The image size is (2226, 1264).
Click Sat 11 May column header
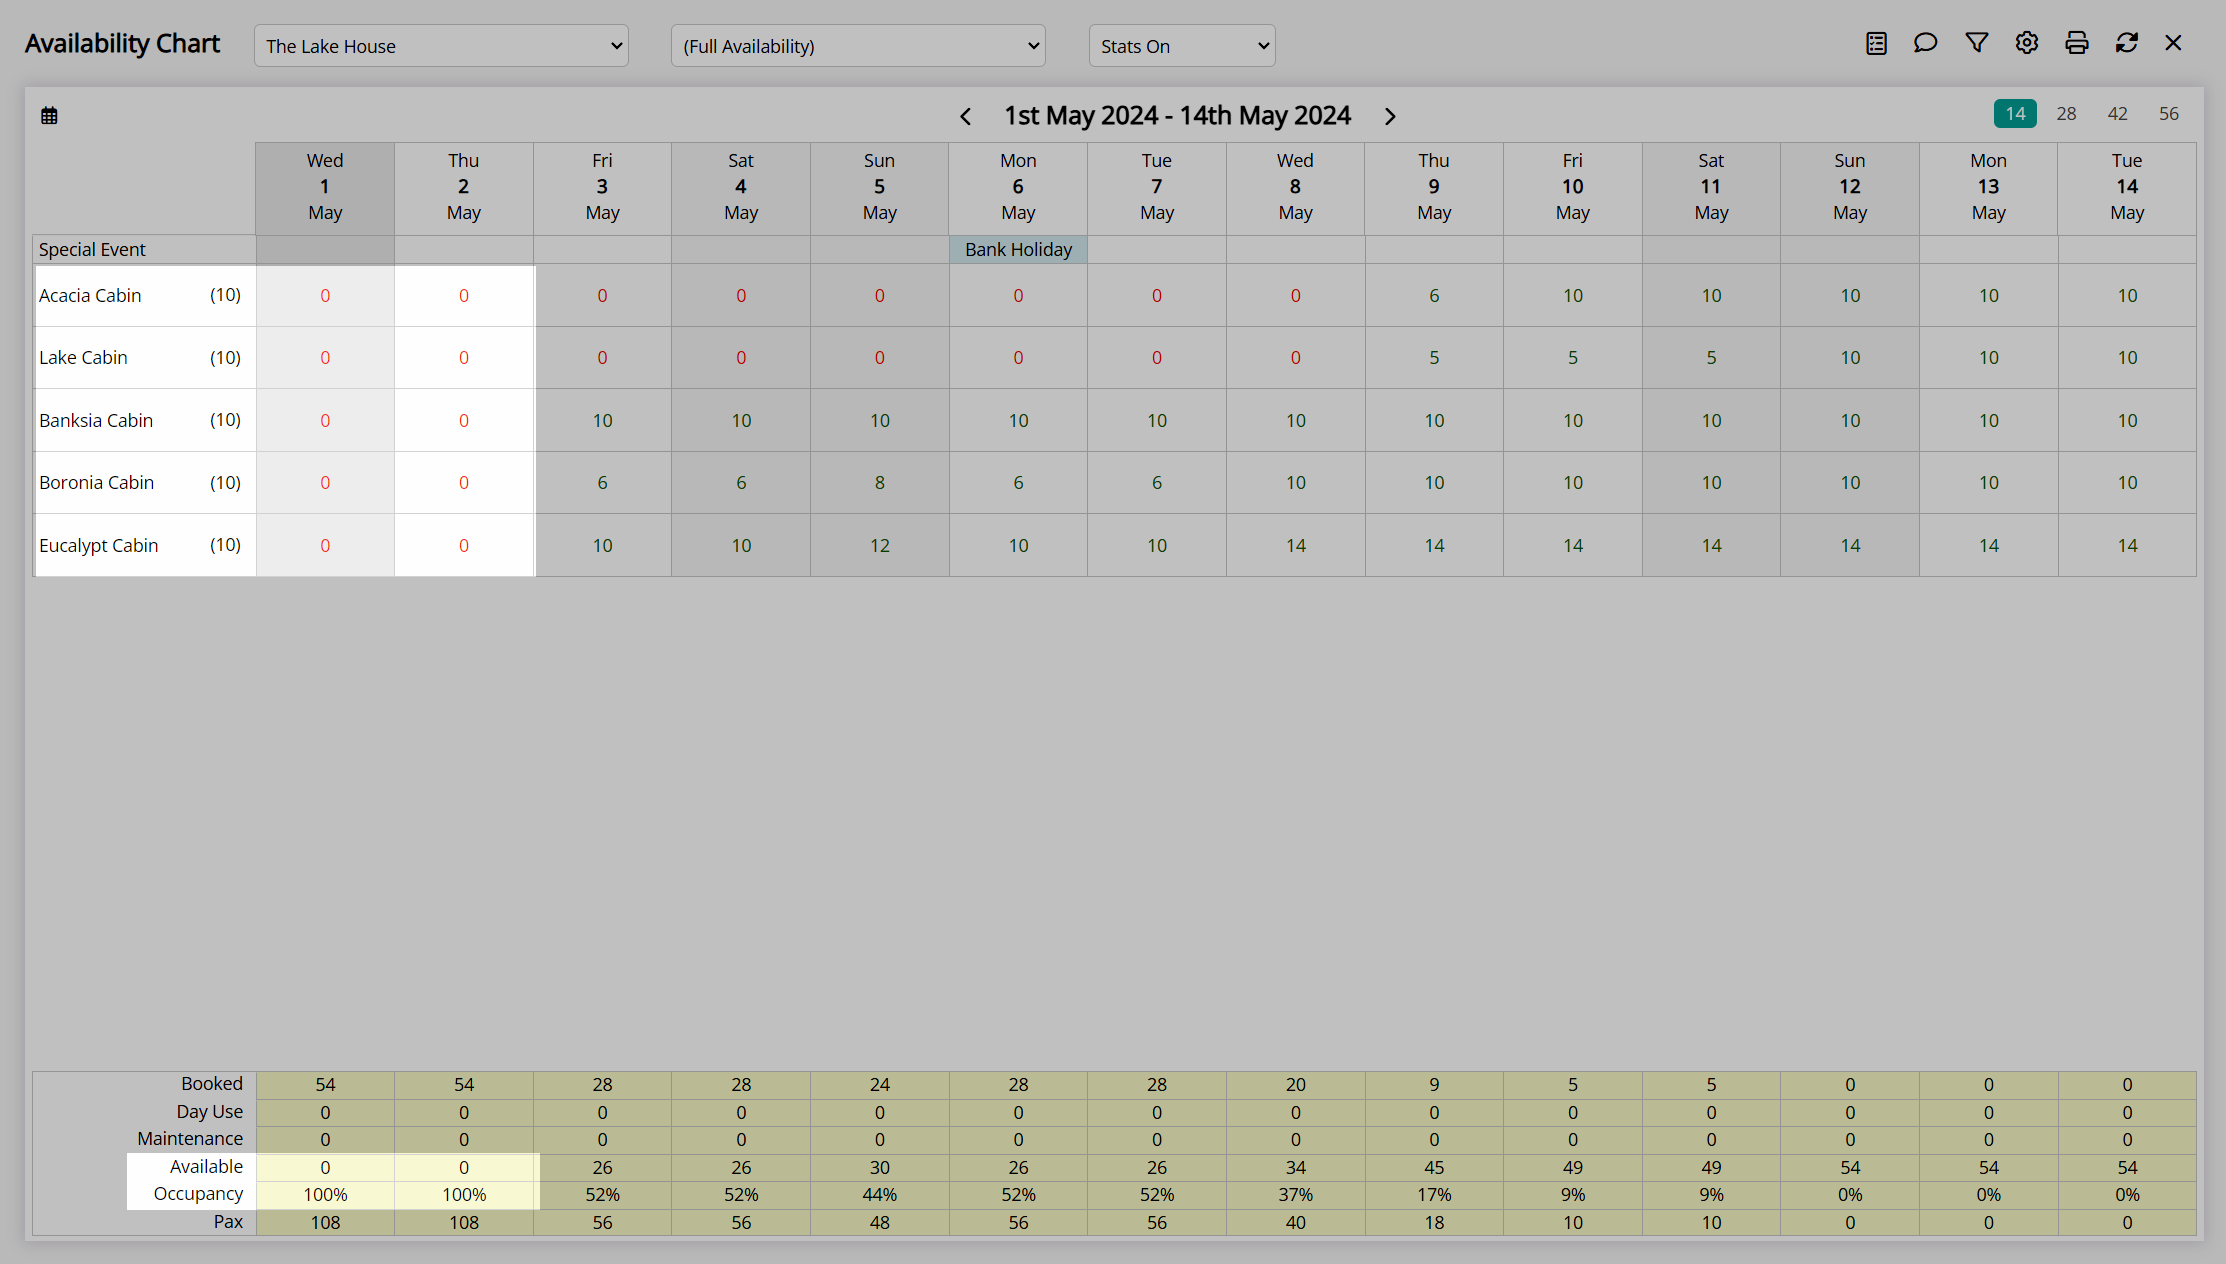1711,187
